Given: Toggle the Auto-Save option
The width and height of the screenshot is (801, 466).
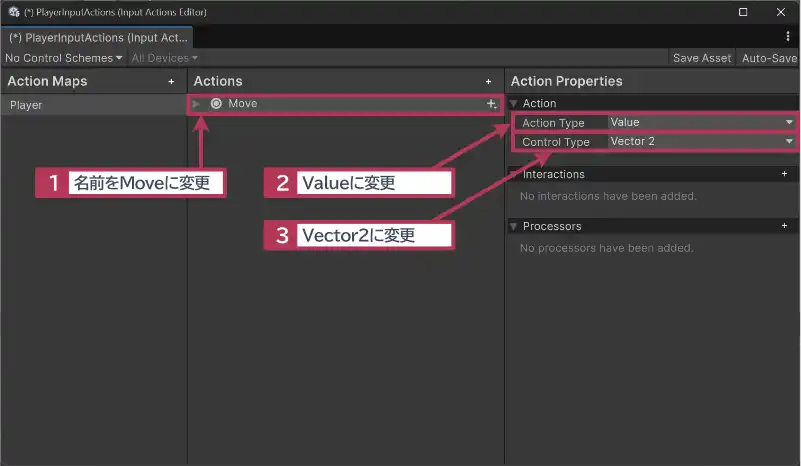Looking at the screenshot, I should click(x=768, y=58).
